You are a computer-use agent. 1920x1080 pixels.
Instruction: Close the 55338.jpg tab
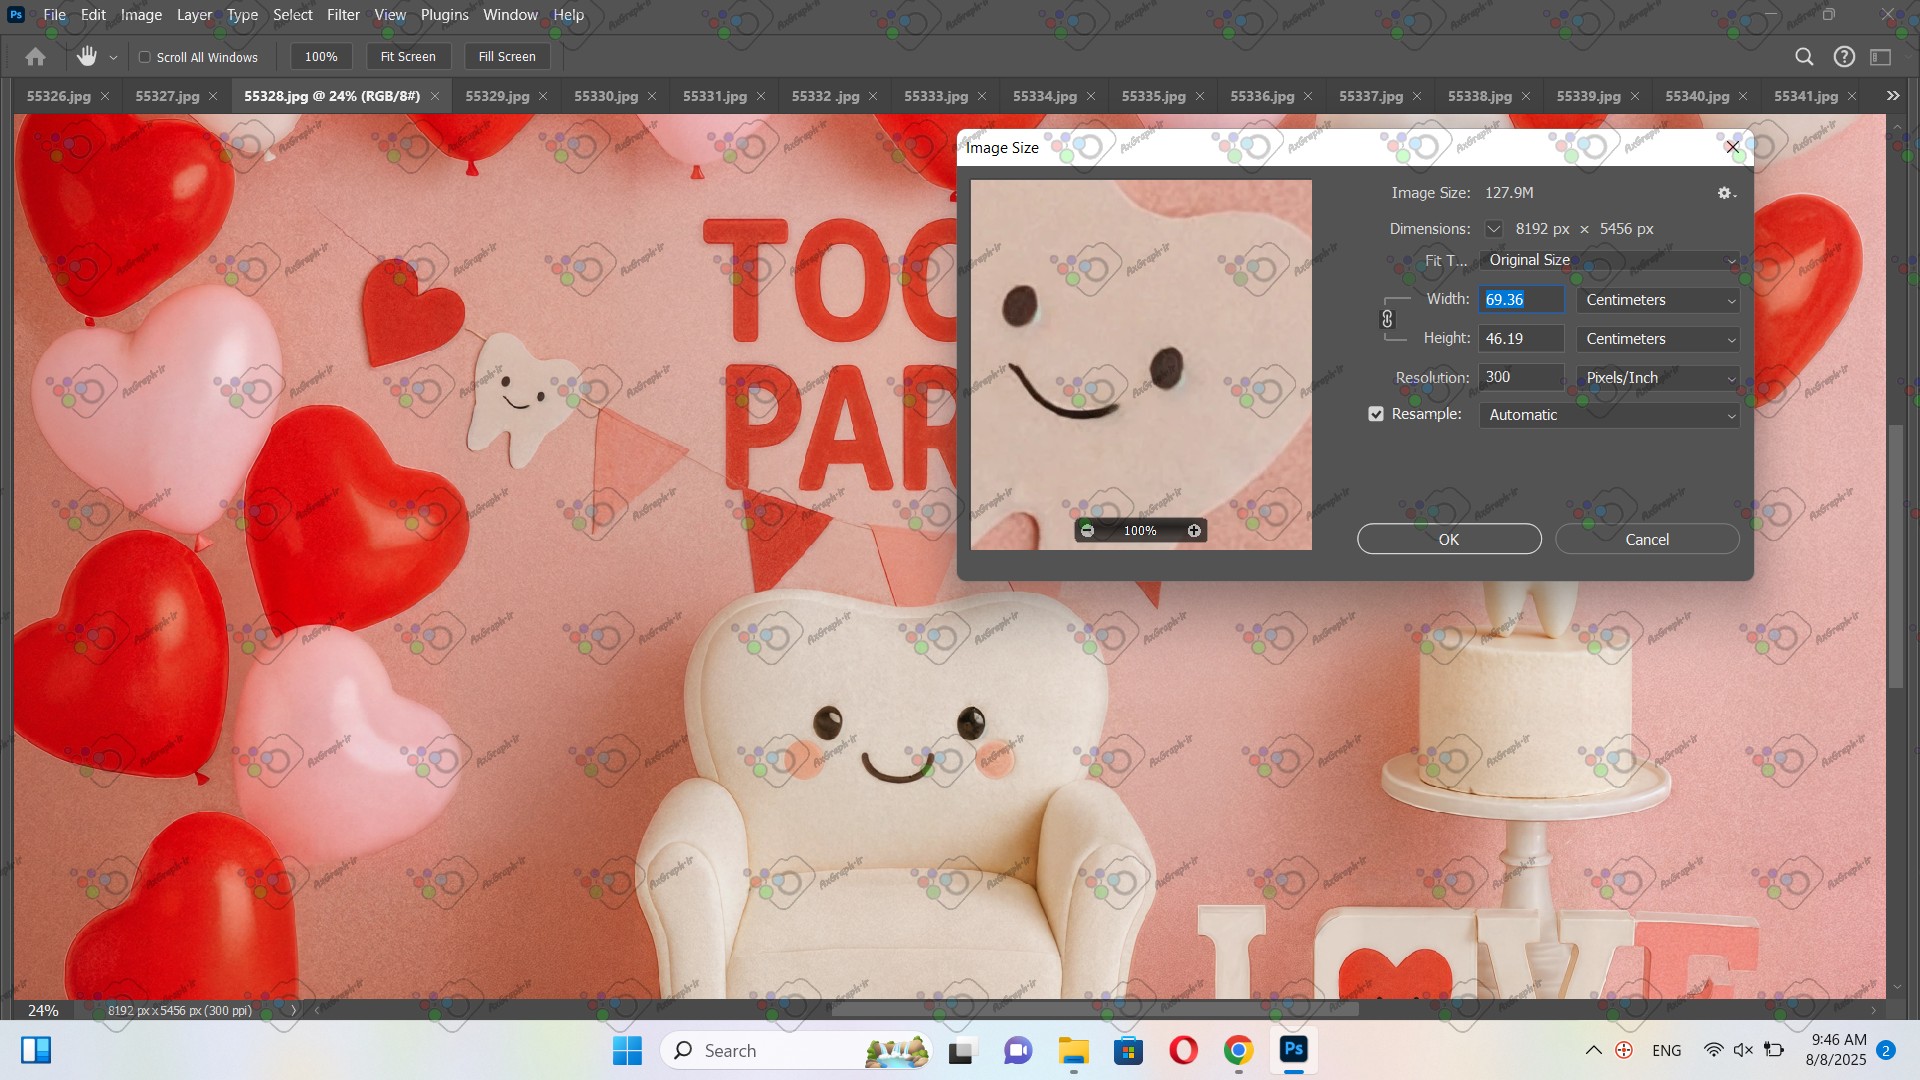[x=1526, y=96]
